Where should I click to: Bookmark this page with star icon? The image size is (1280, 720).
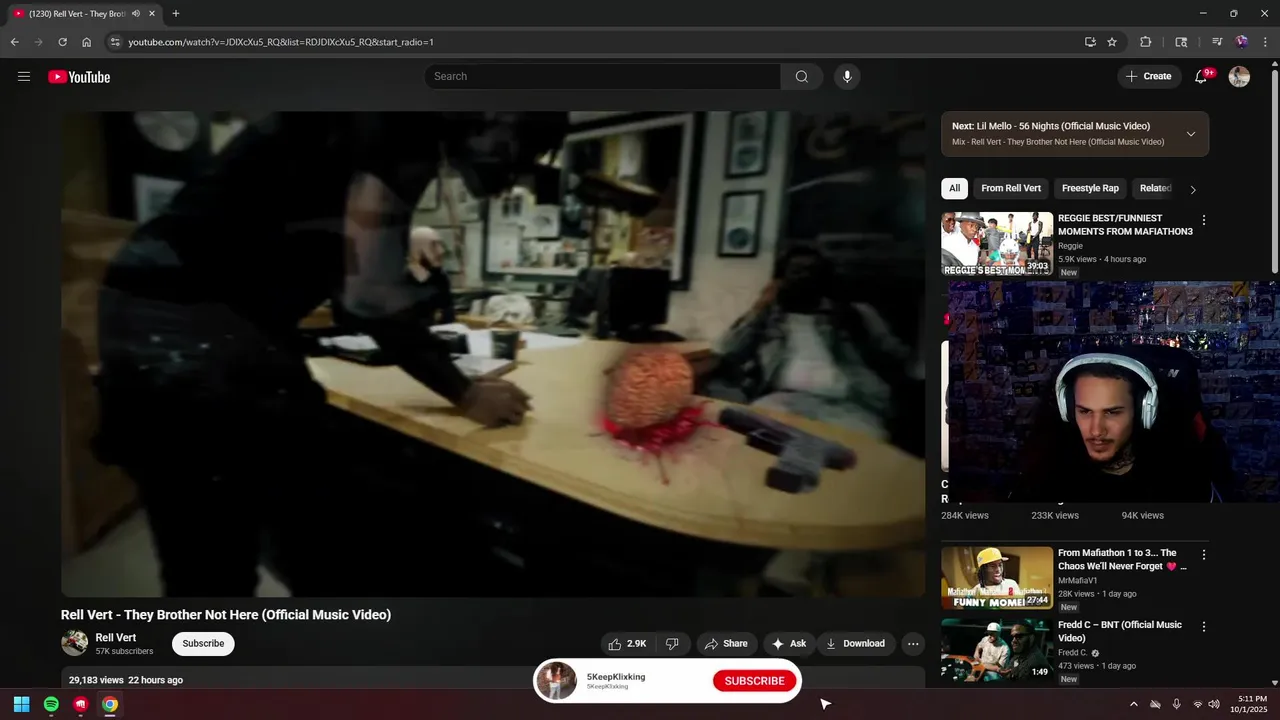(x=1112, y=42)
